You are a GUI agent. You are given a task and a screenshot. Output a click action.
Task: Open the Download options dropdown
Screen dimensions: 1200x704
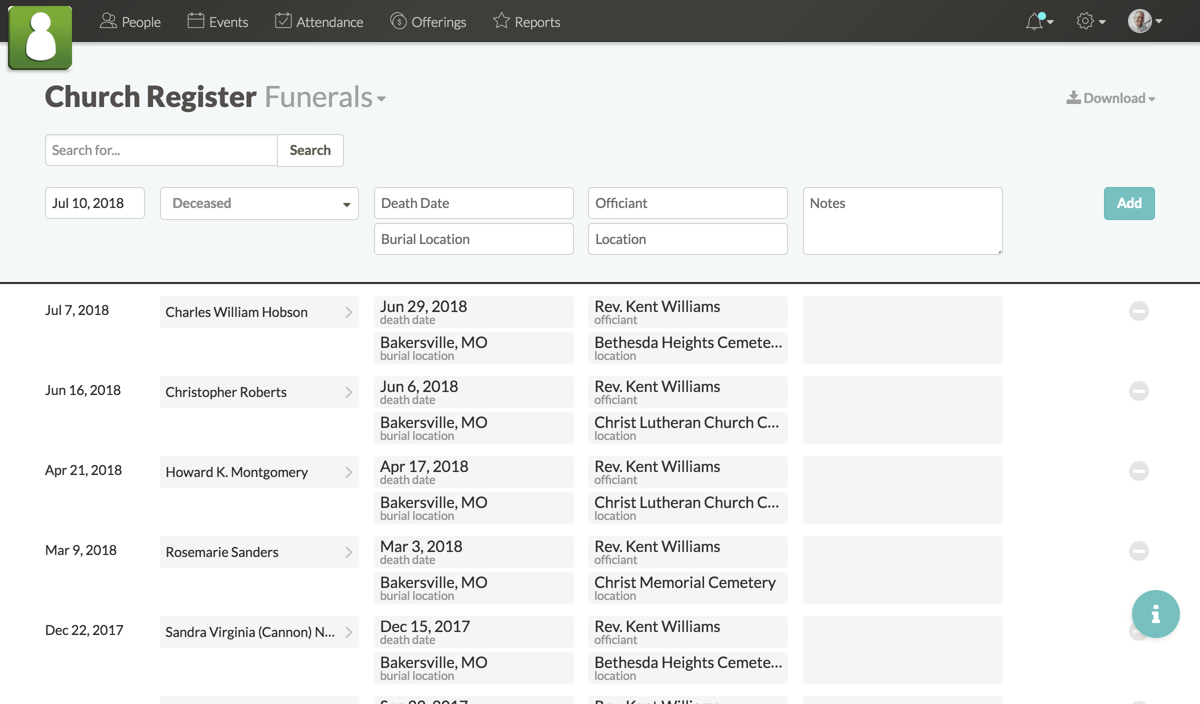1111,97
